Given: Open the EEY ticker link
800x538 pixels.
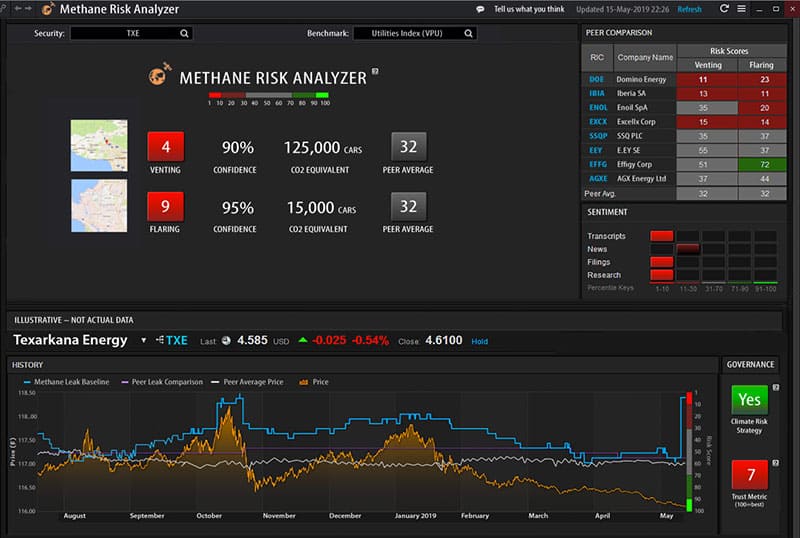Looking at the screenshot, I should [x=595, y=151].
